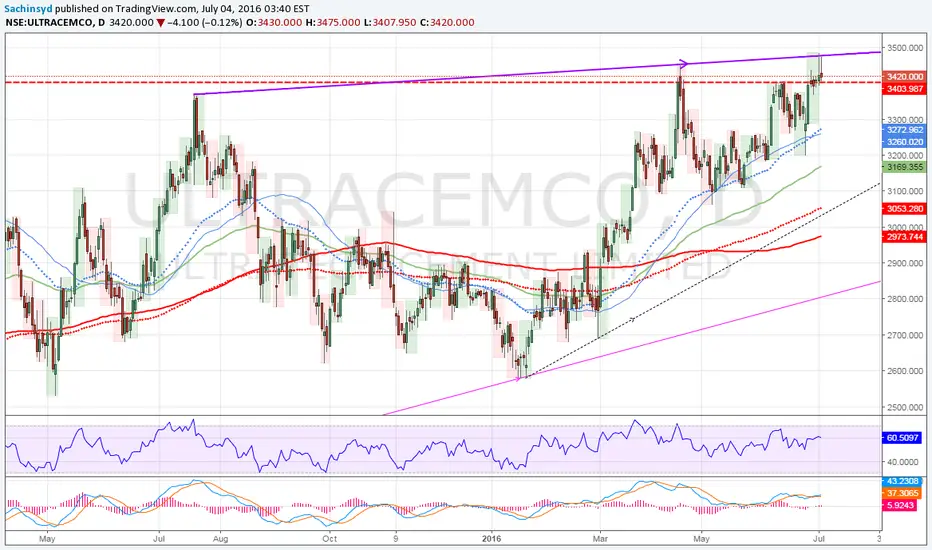Click the 2900.000 price axis label
Screen dimensions: 932x550
[x=906, y=263]
